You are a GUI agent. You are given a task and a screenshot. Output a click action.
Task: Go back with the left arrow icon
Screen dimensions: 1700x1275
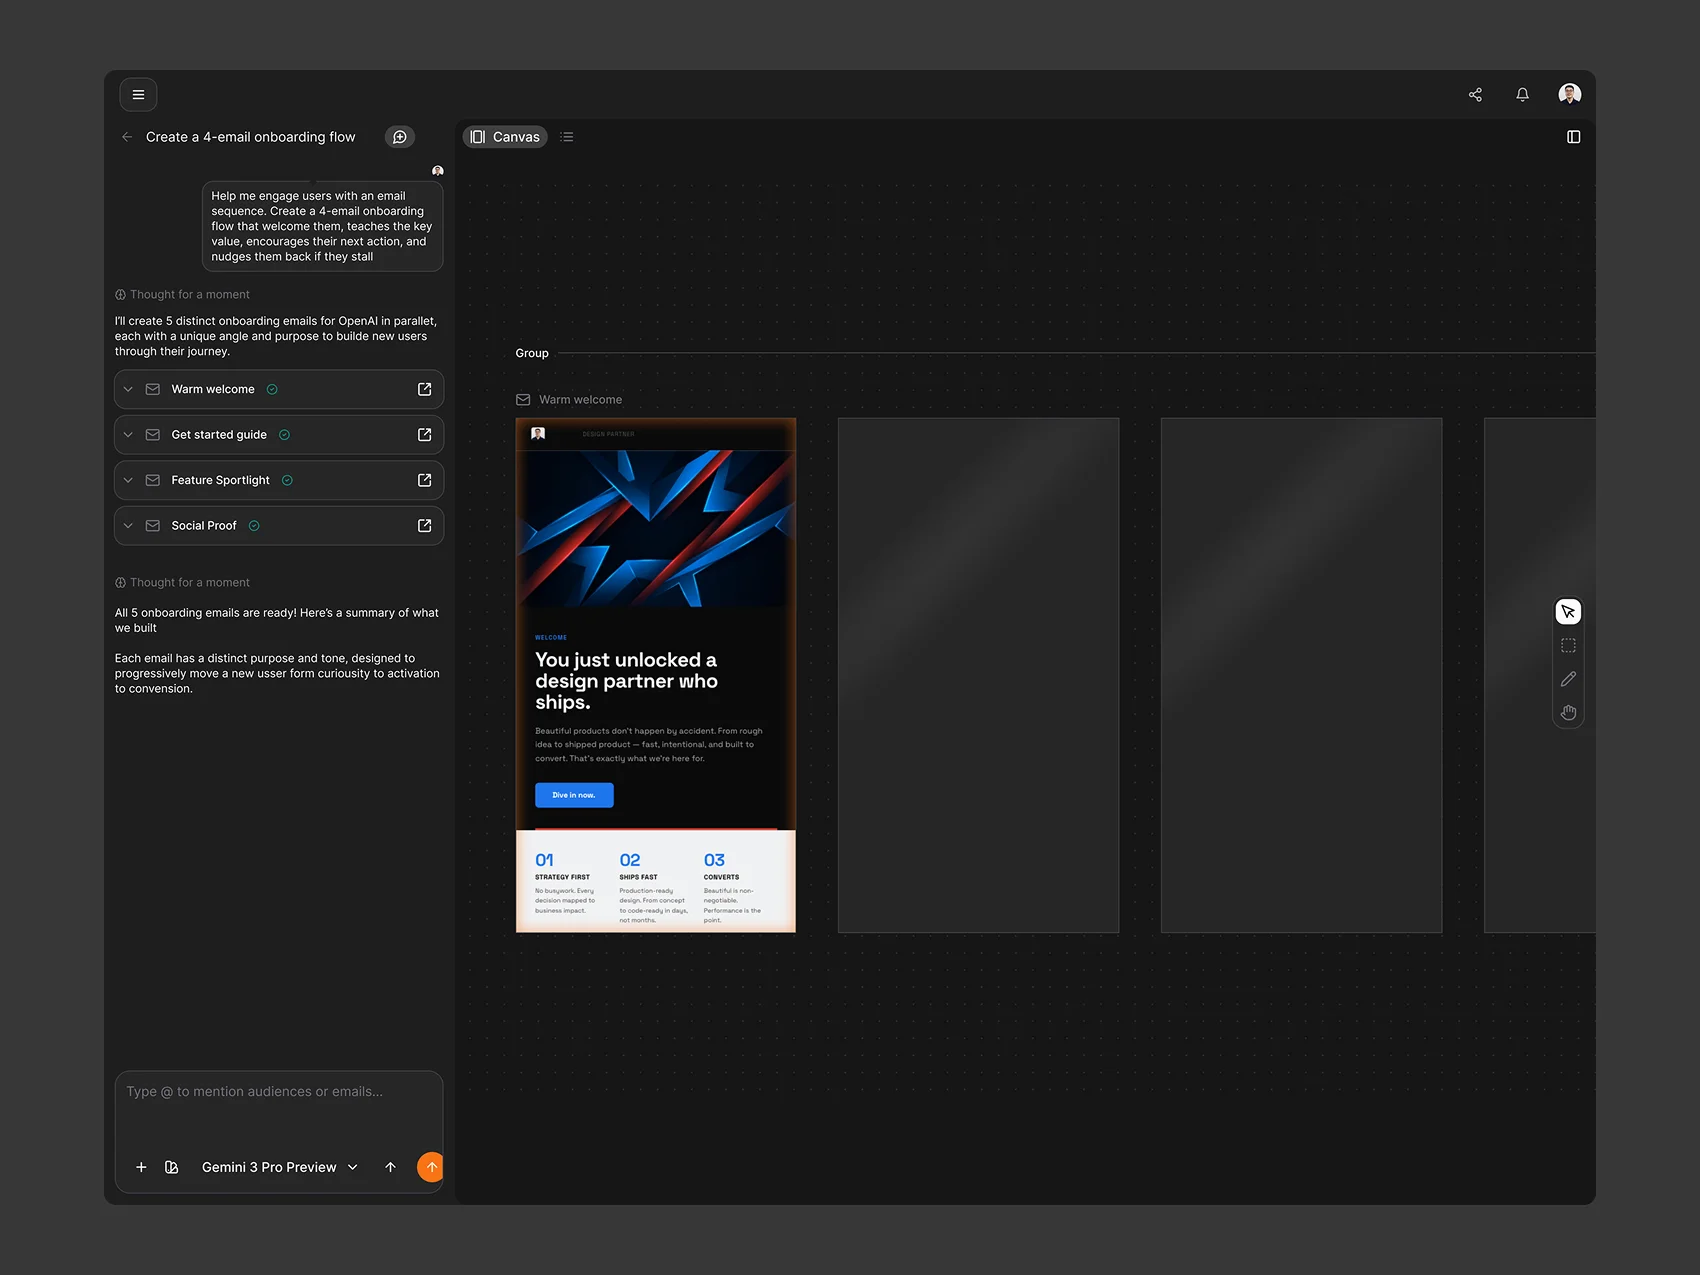(x=127, y=137)
